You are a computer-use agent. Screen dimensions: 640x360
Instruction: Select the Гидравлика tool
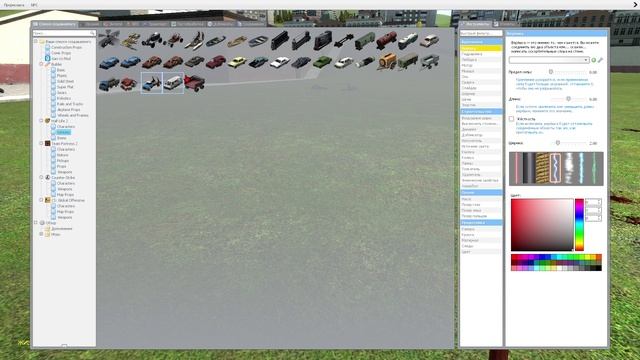click(481, 54)
